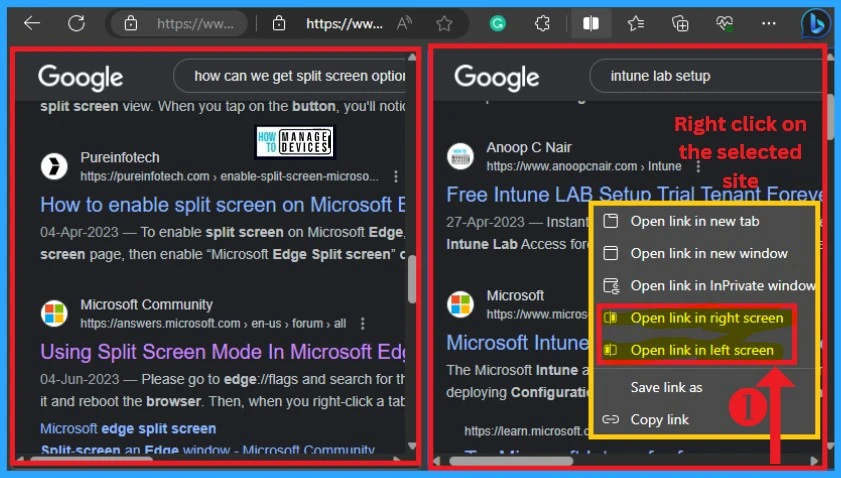Image resolution: width=841 pixels, height=478 pixels.
Task: Go back with the browser back arrow
Action: tap(32, 23)
